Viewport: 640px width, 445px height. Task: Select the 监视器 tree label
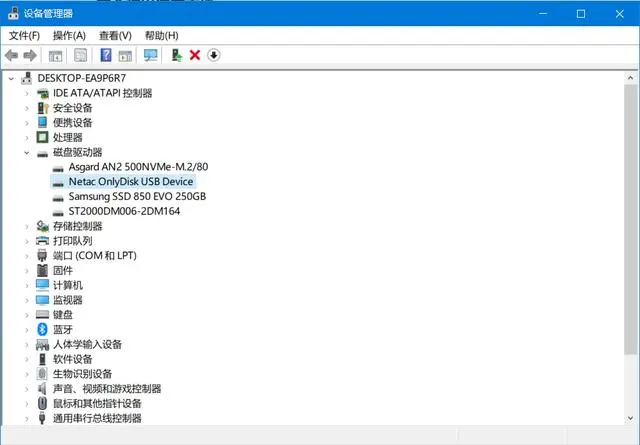tap(68, 300)
